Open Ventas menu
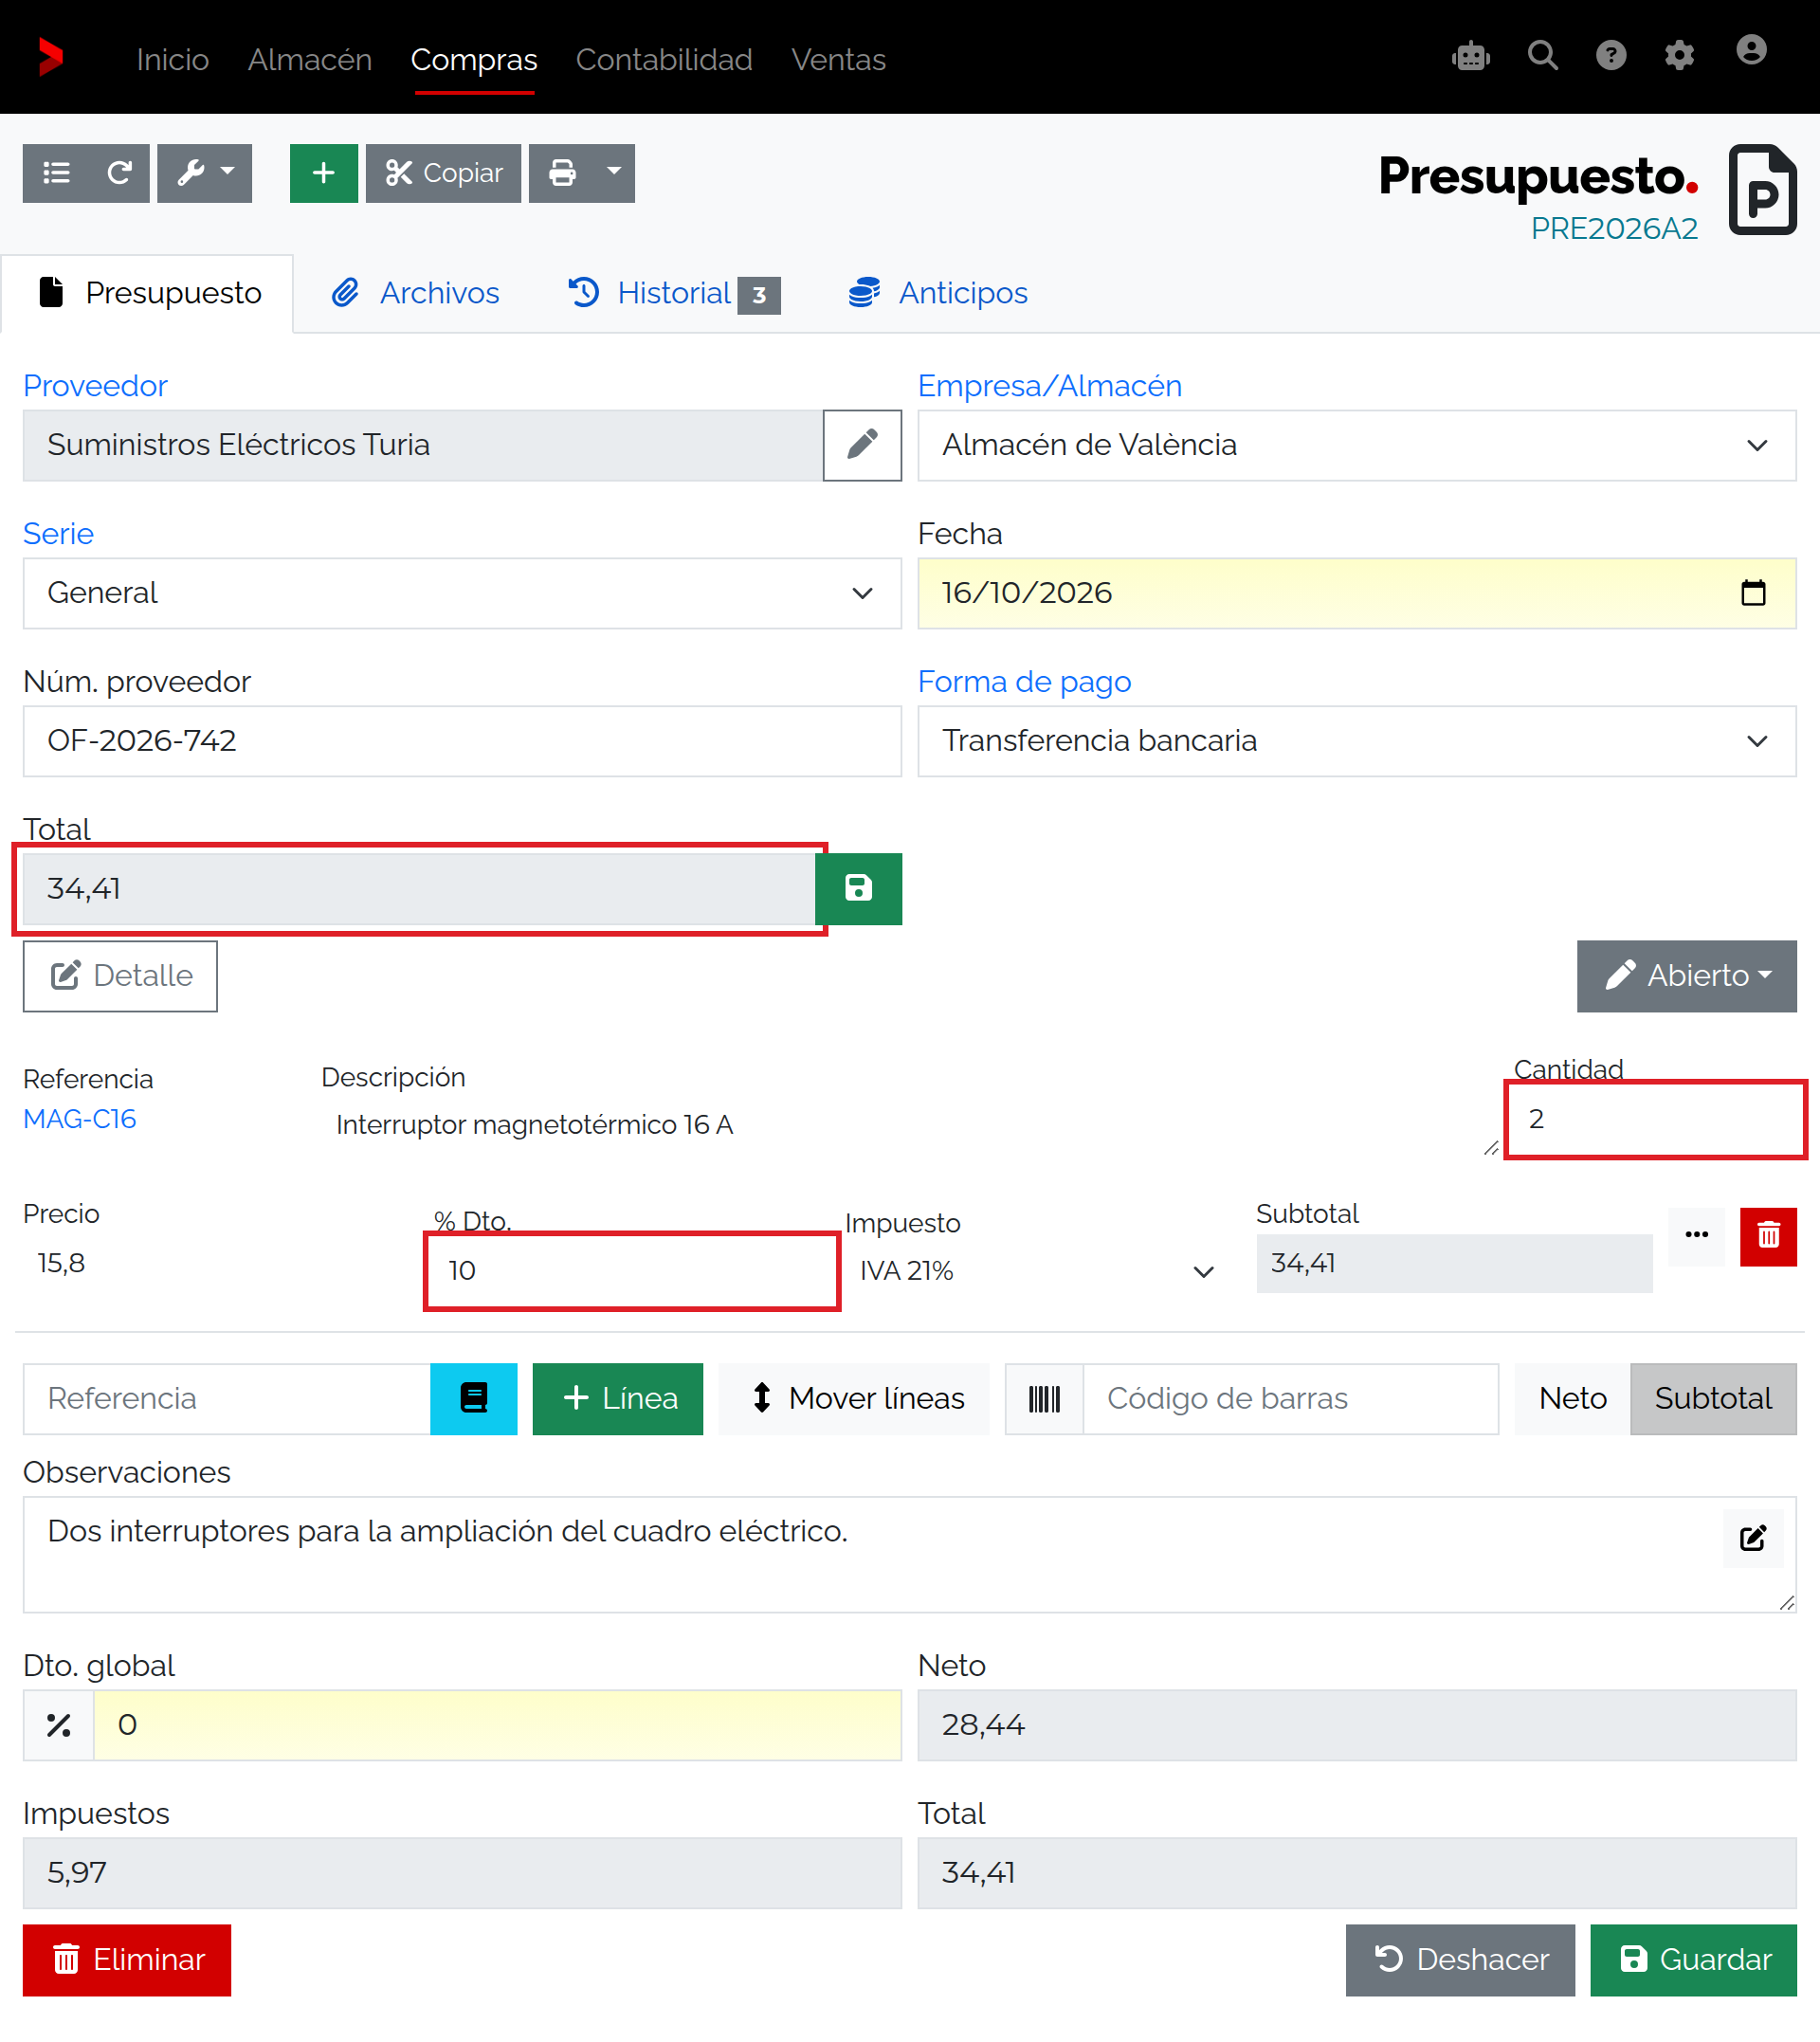This screenshot has height=2042, width=1820. pos(838,60)
